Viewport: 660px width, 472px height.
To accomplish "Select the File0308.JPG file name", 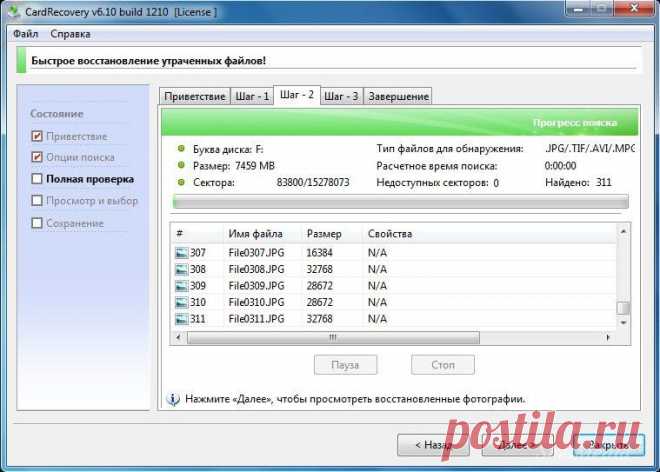I will tap(256, 269).
